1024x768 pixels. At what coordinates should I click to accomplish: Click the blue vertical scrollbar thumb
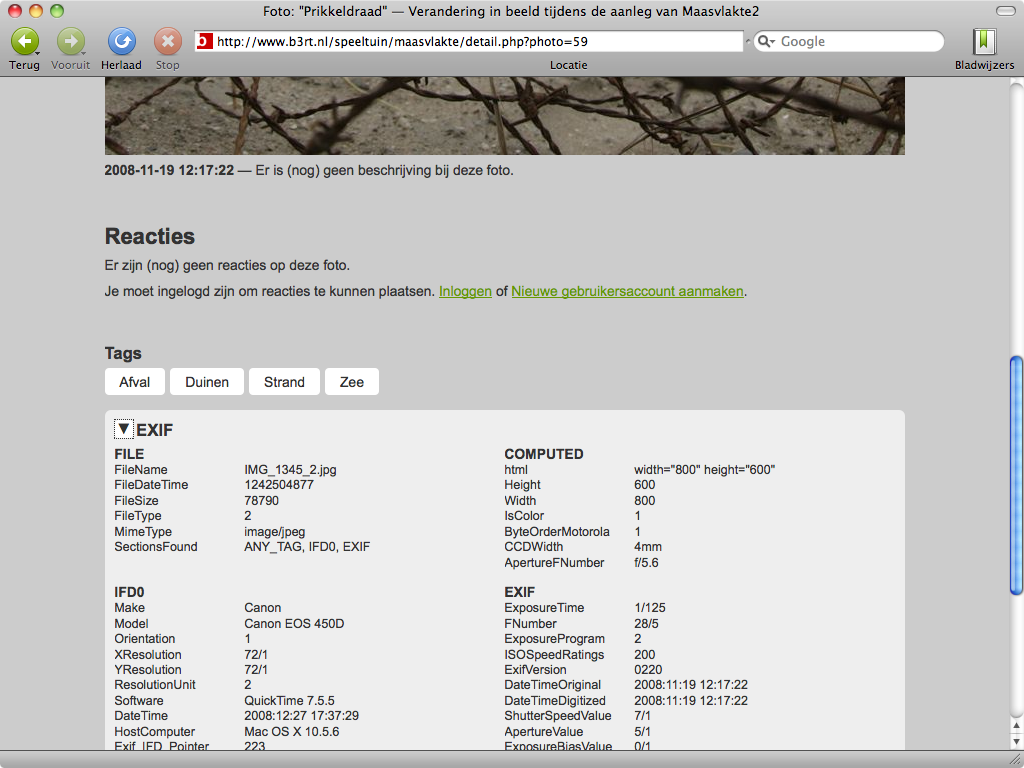[x=1016, y=475]
